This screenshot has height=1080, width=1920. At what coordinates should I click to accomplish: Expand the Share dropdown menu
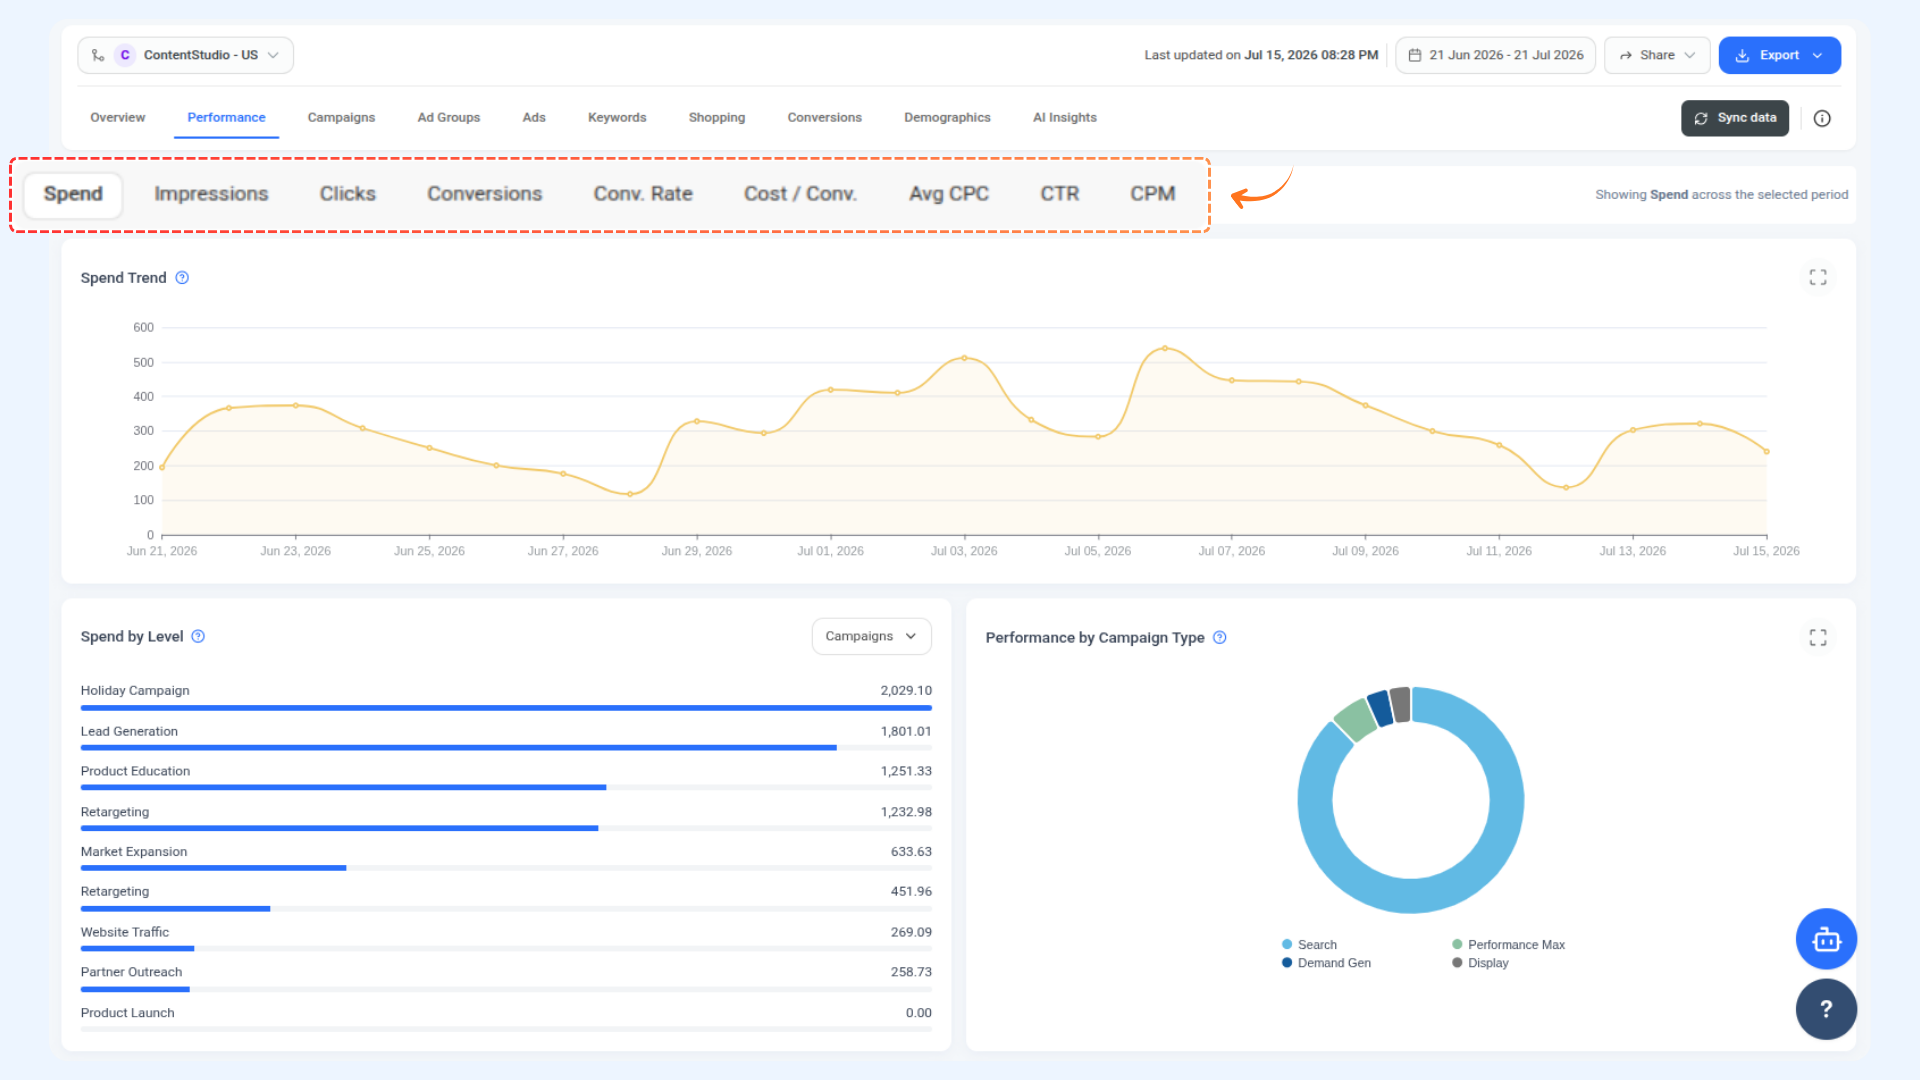[x=1657, y=55]
